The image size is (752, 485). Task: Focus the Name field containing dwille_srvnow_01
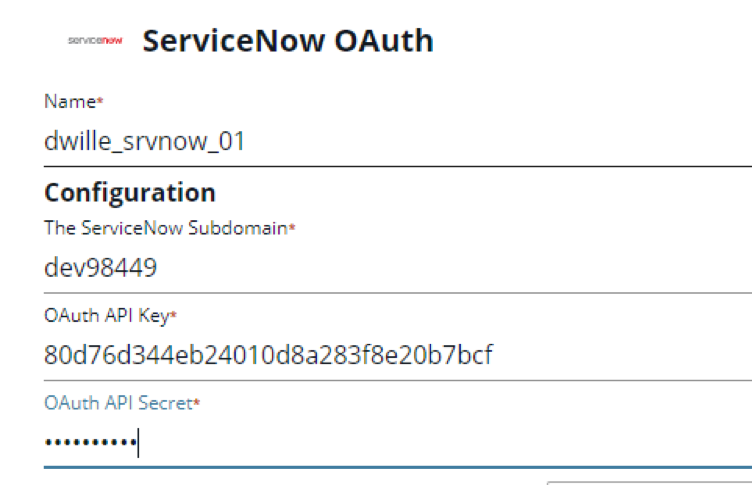398,141
